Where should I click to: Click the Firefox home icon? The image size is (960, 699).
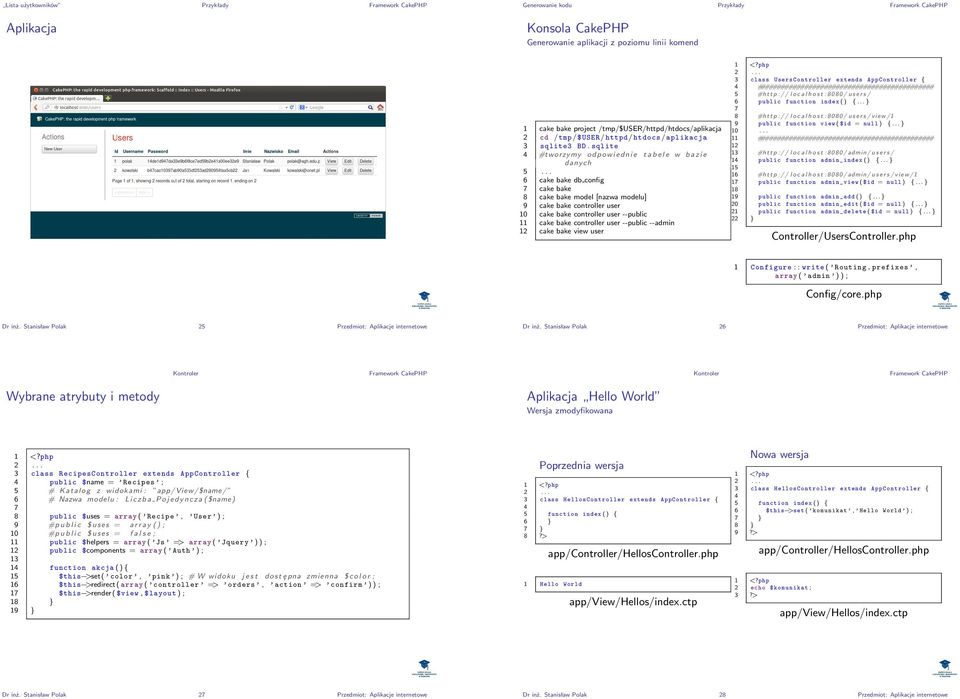tap(380, 107)
